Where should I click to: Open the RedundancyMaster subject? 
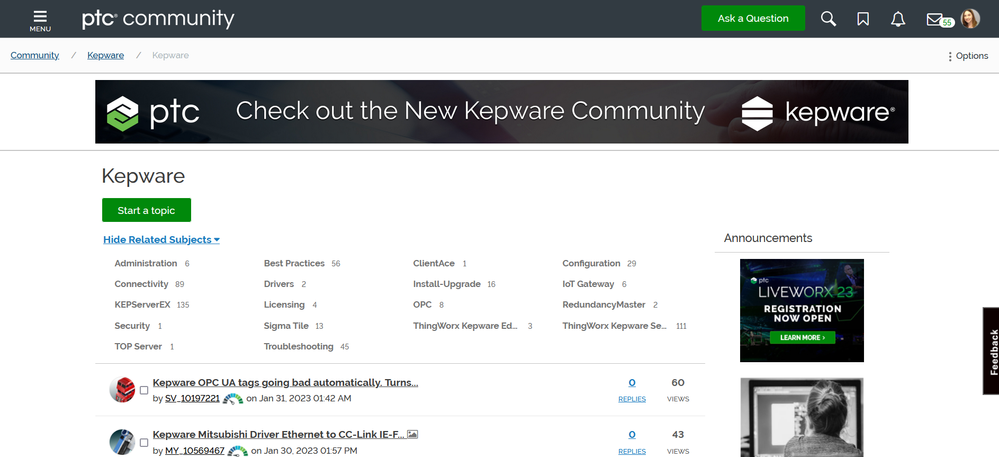pyautogui.click(x=604, y=305)
